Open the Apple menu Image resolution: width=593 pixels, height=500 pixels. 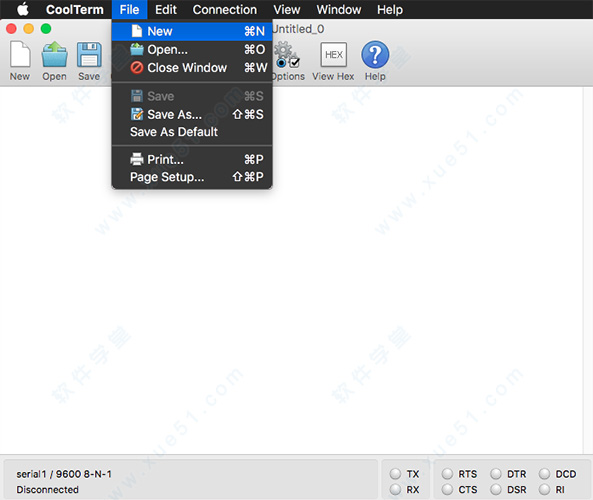[x=23, y=9]
